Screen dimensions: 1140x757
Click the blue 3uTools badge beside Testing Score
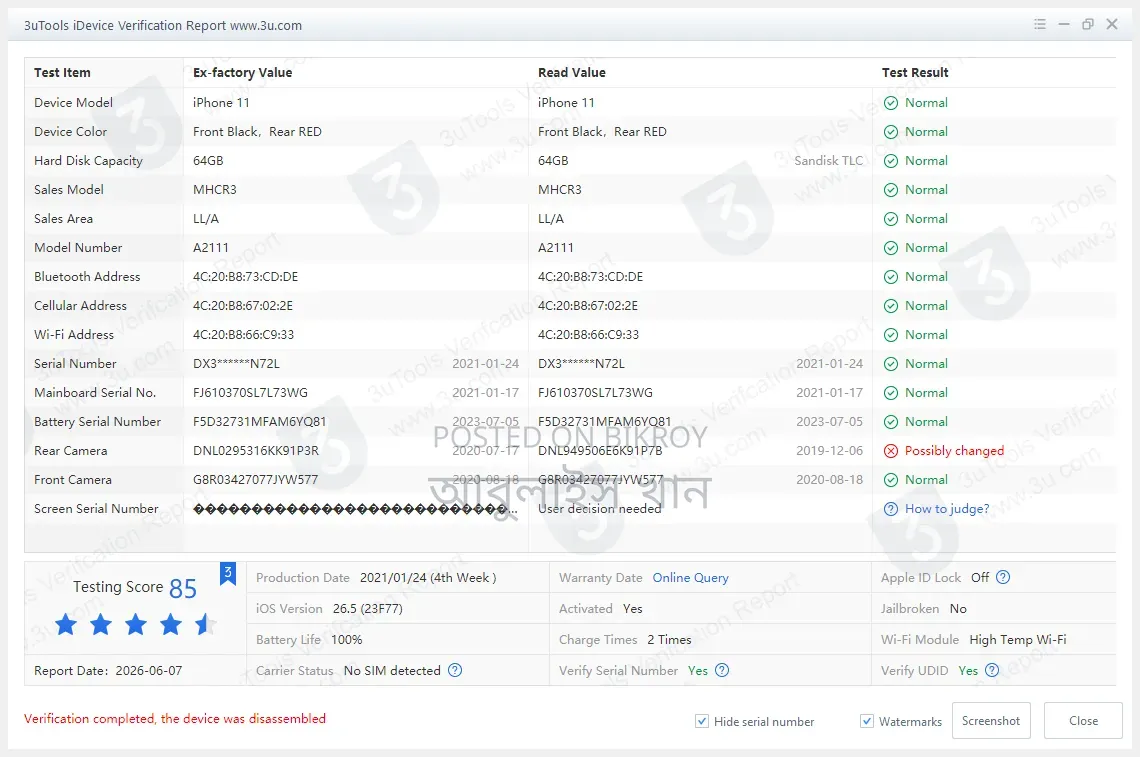[228, 573]
